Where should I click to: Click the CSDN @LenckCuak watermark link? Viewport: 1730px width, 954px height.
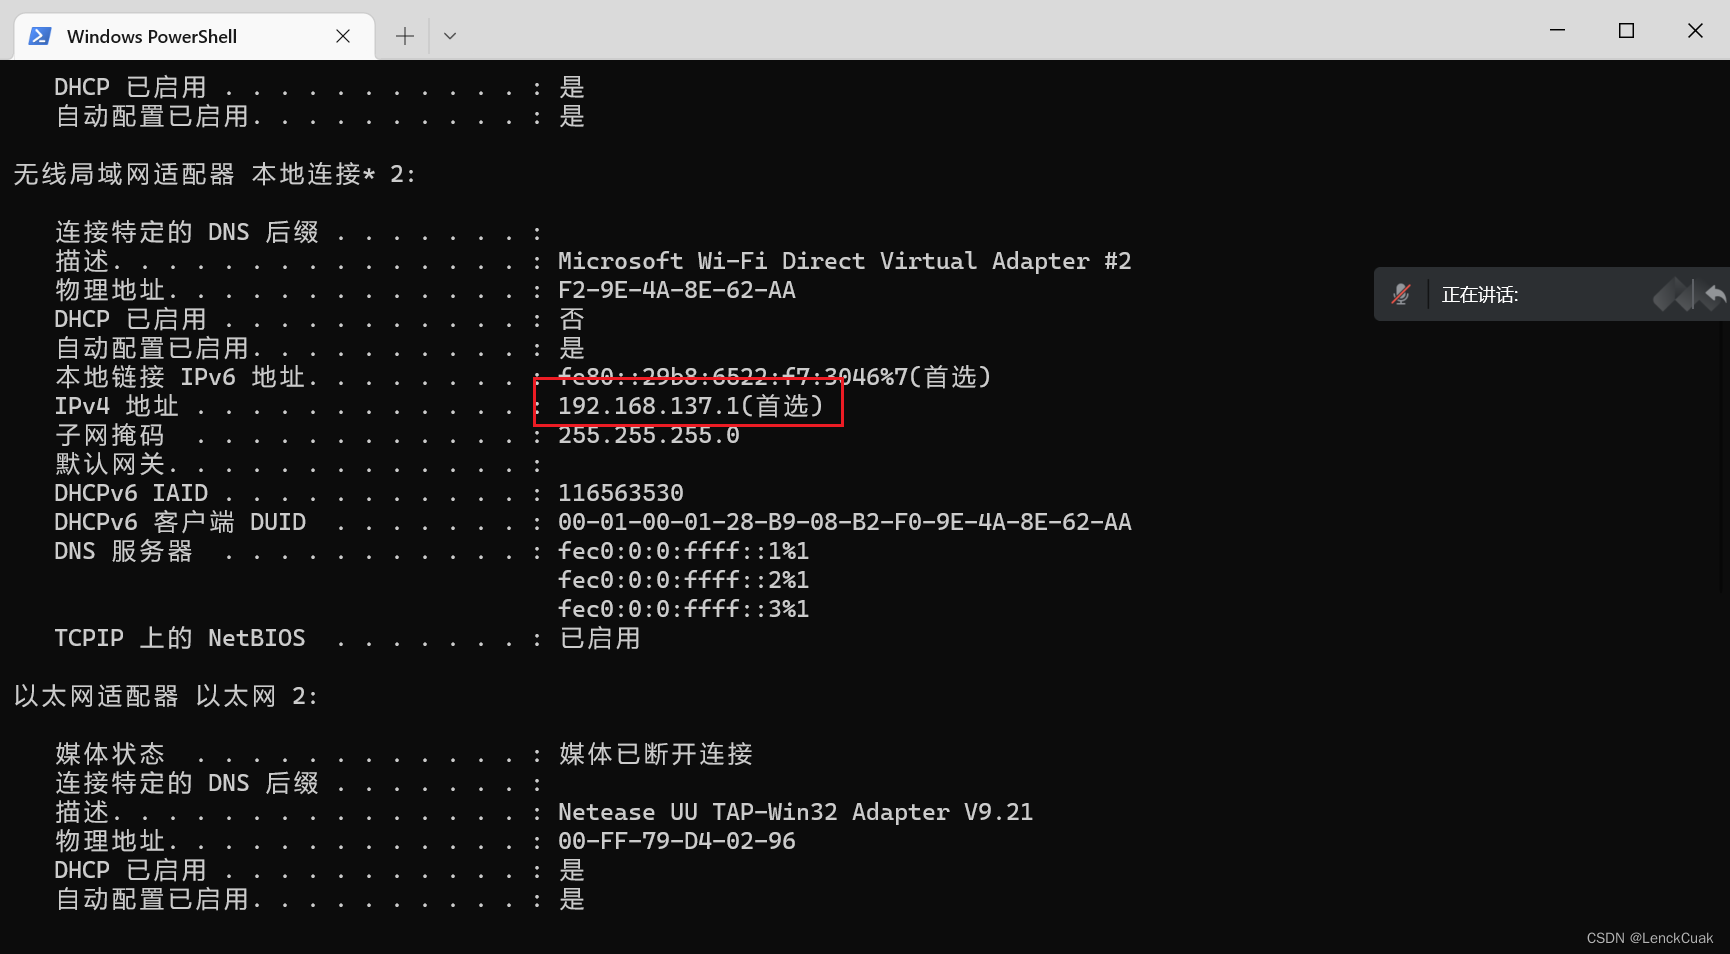(1649, 938)
